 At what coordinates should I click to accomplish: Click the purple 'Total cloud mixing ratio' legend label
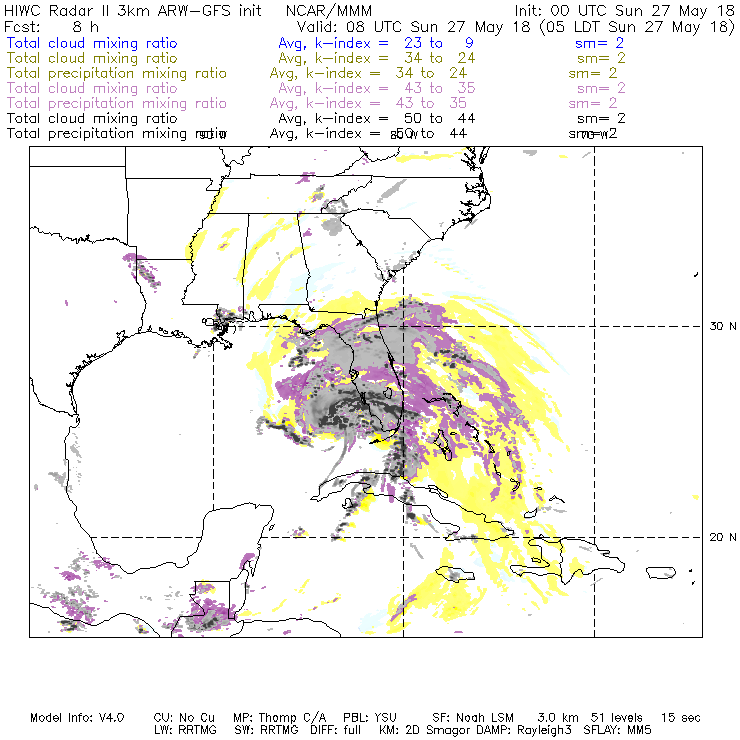click(92, 88)
